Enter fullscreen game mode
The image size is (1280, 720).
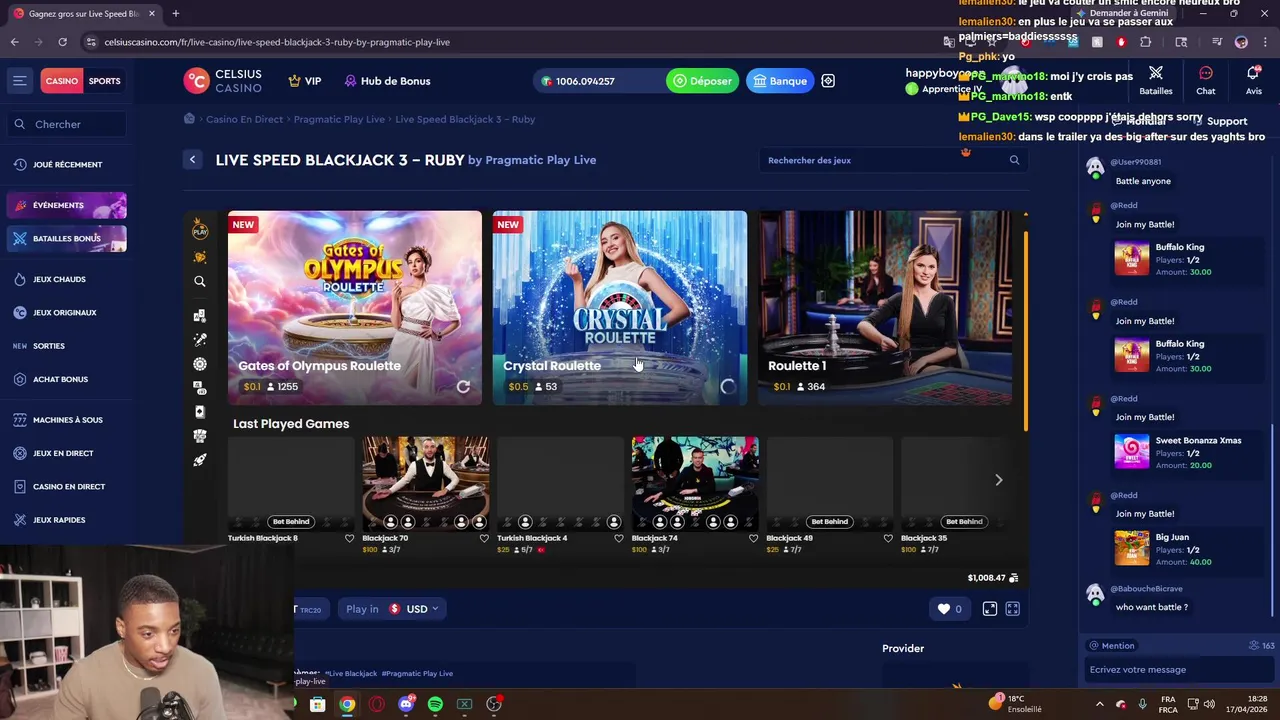tap(1013, 609)
